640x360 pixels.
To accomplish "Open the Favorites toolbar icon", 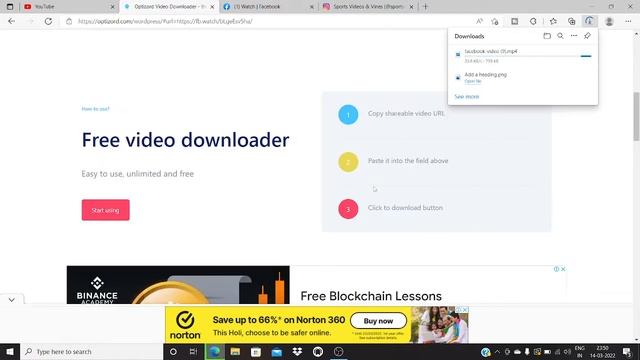I will (x=553, y=21).
